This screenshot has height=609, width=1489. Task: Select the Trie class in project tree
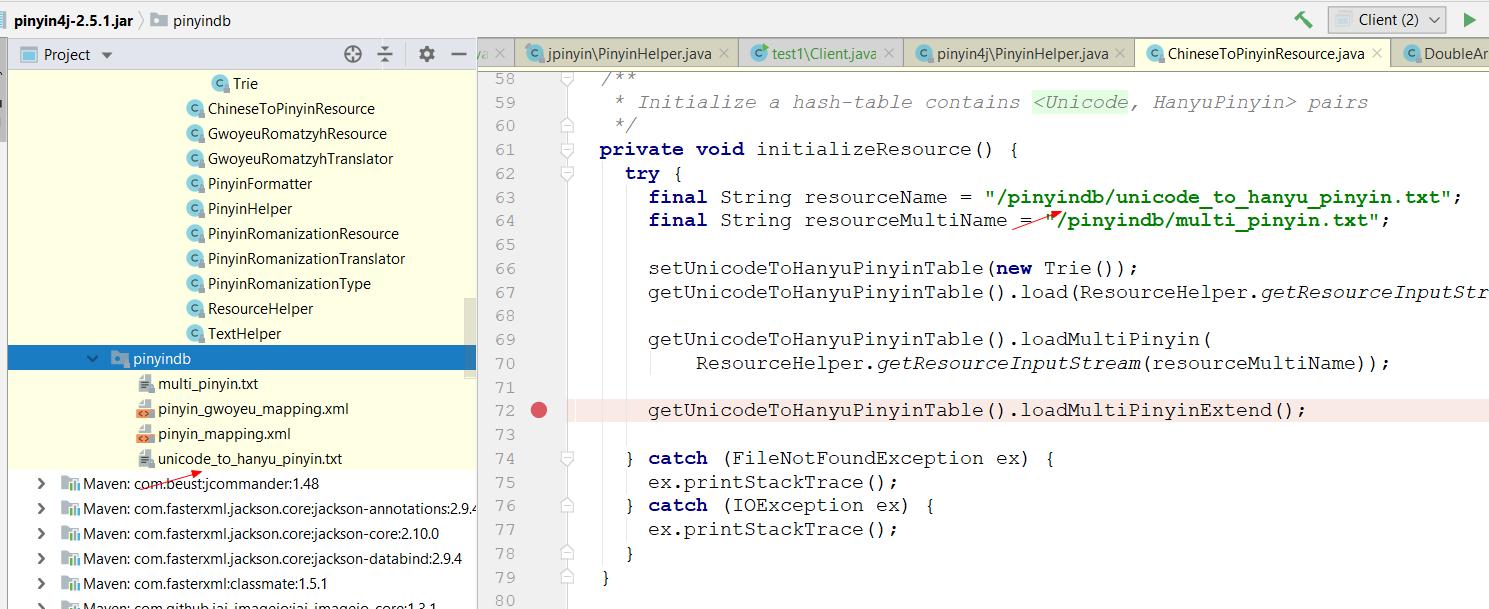244,84
